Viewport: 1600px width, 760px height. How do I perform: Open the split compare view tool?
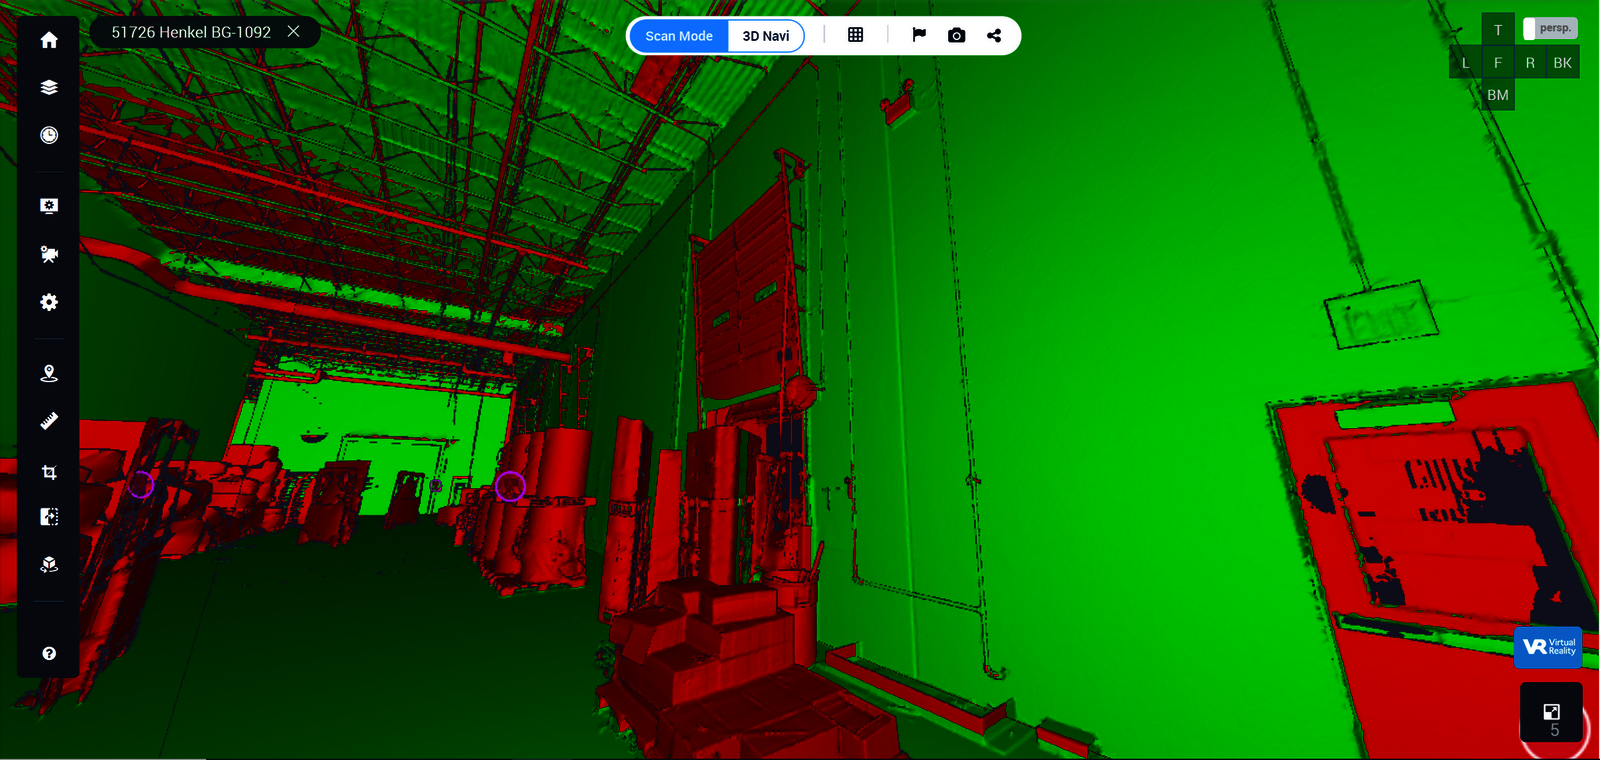point(49,517)
